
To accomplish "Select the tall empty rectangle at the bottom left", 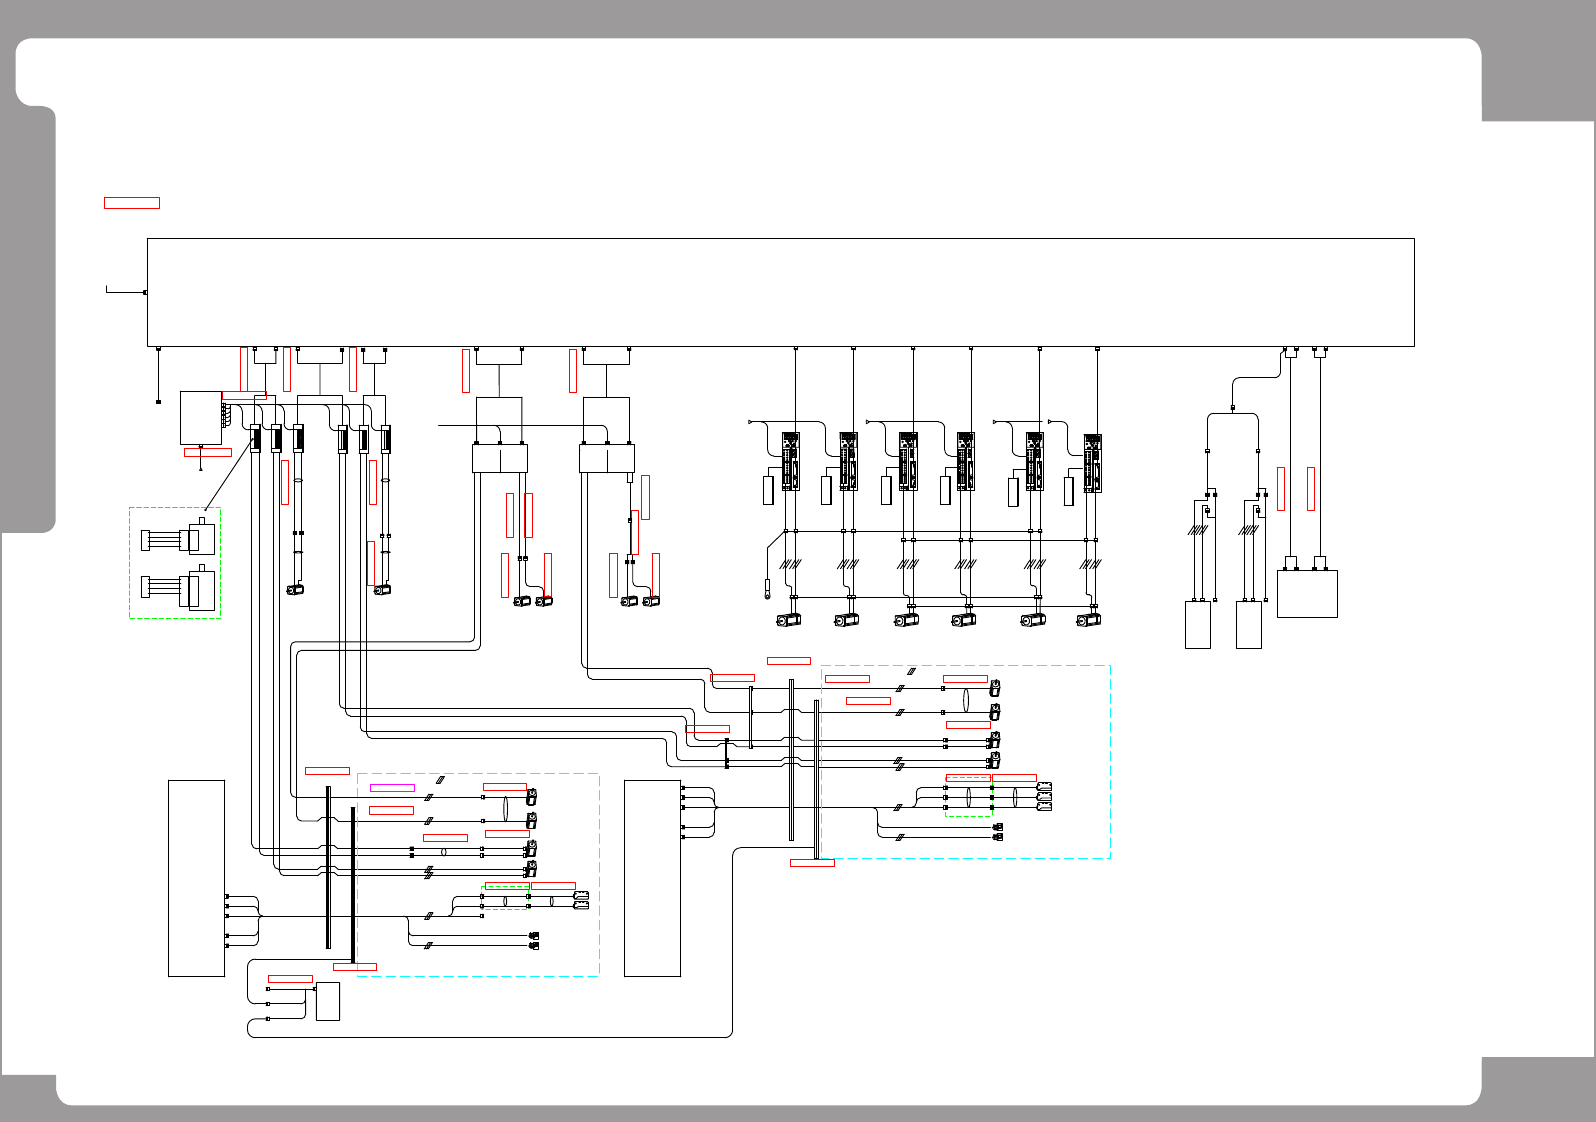I will coord(196,878).
